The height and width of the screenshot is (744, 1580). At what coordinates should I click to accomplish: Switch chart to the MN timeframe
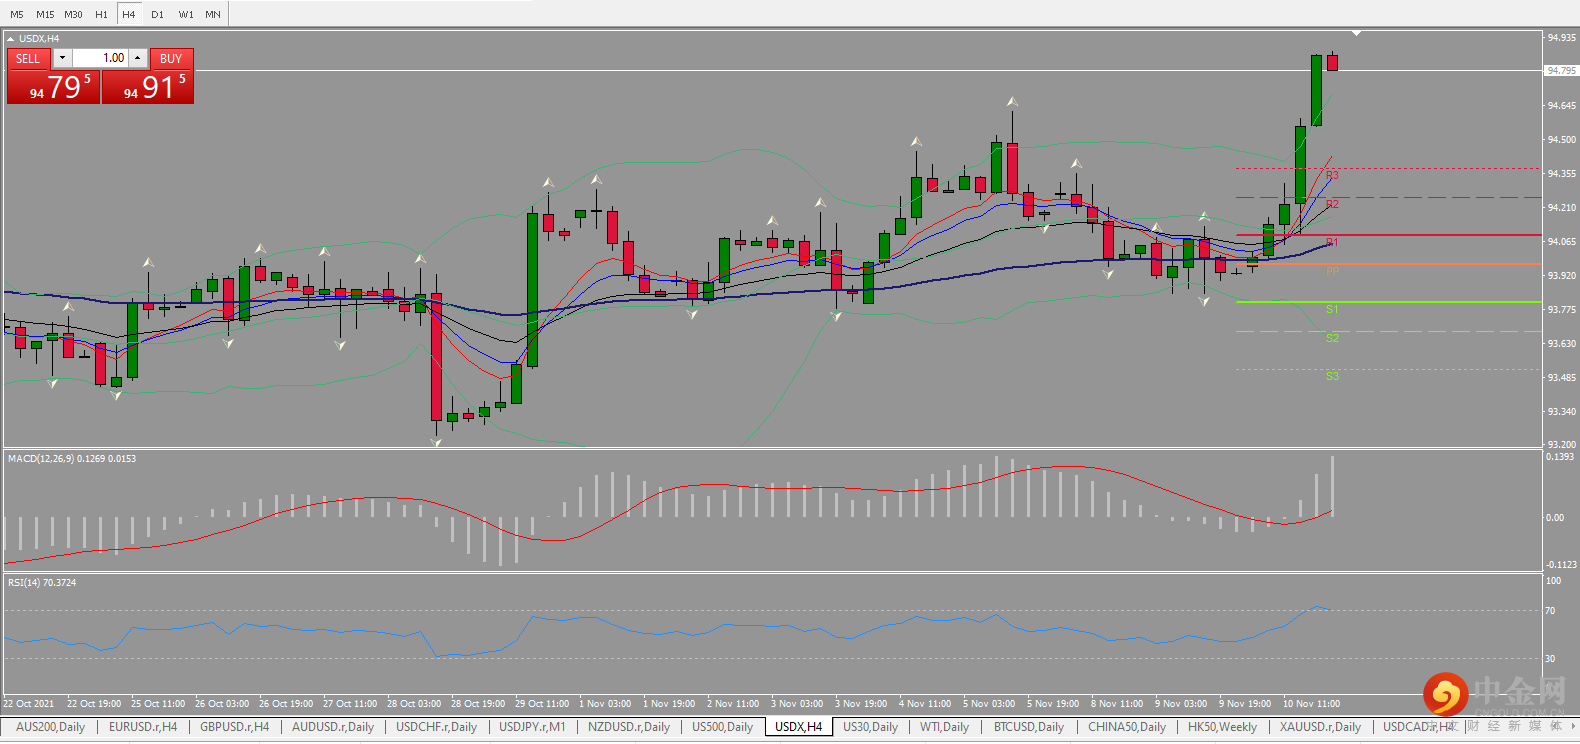213,14
